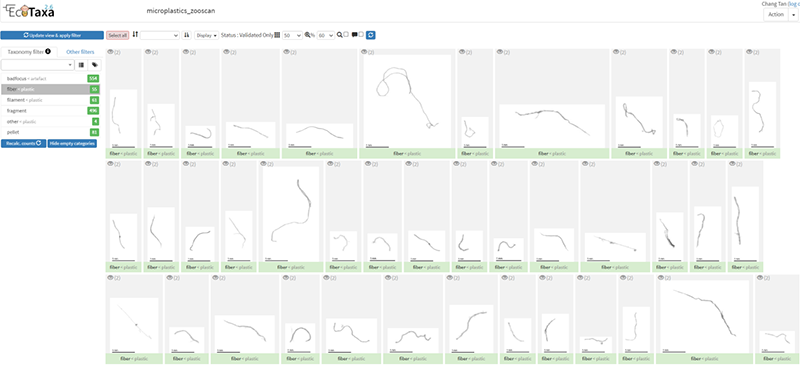Open the Display dropdown menu
The height and width of the screenshot is (366, 800).
(207, 35)
